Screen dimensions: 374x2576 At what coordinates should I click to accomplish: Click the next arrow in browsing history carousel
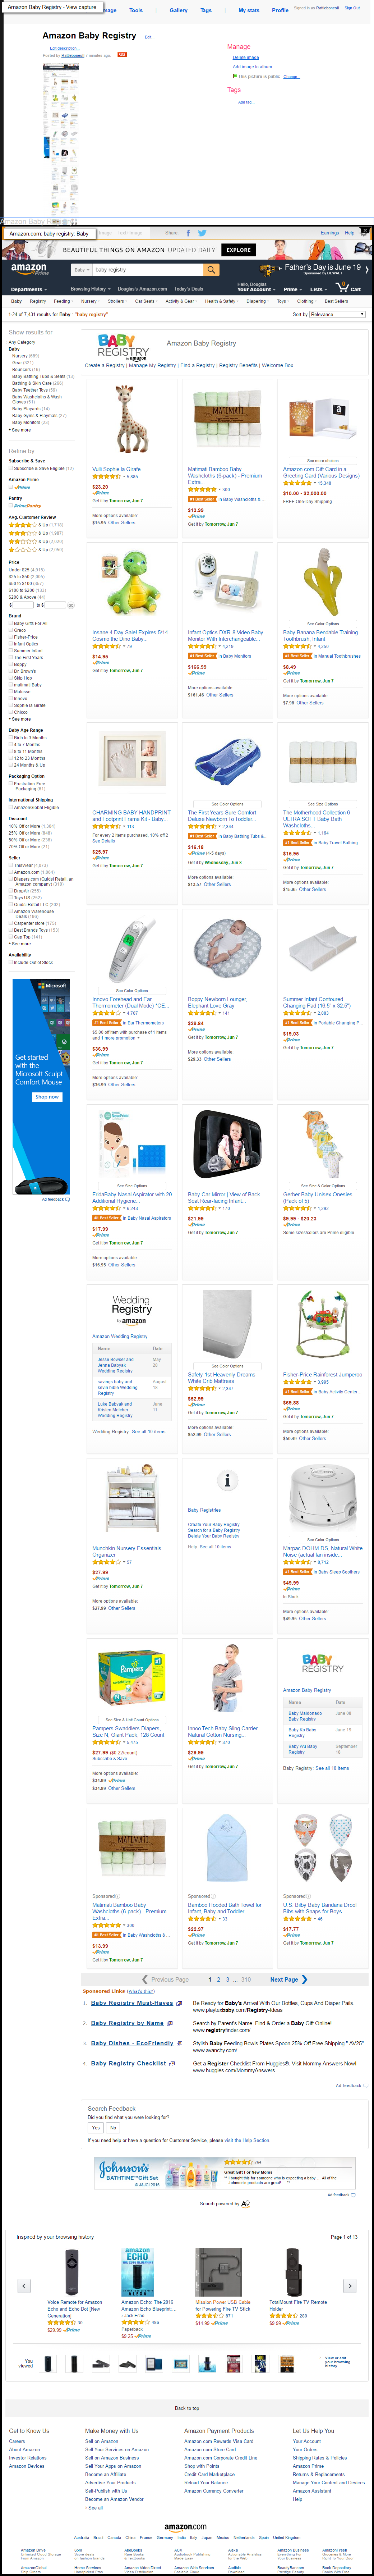(350, 2286)
